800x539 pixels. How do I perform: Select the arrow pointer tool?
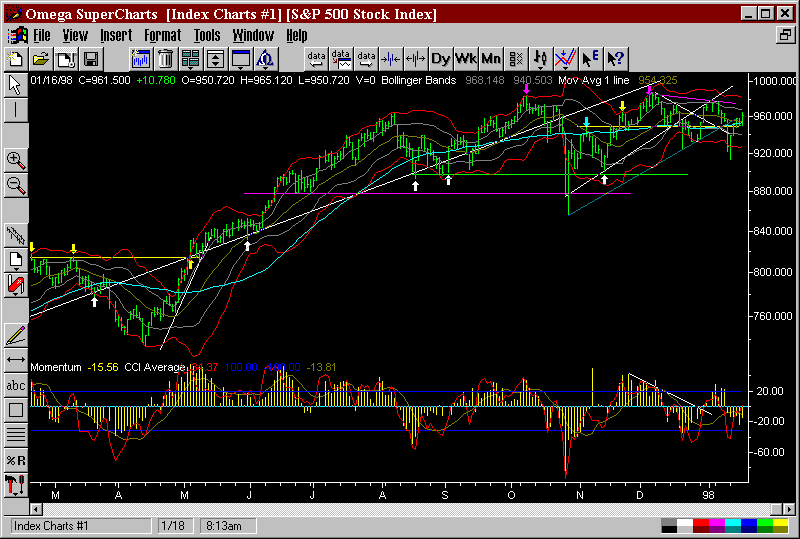[16, 85]
